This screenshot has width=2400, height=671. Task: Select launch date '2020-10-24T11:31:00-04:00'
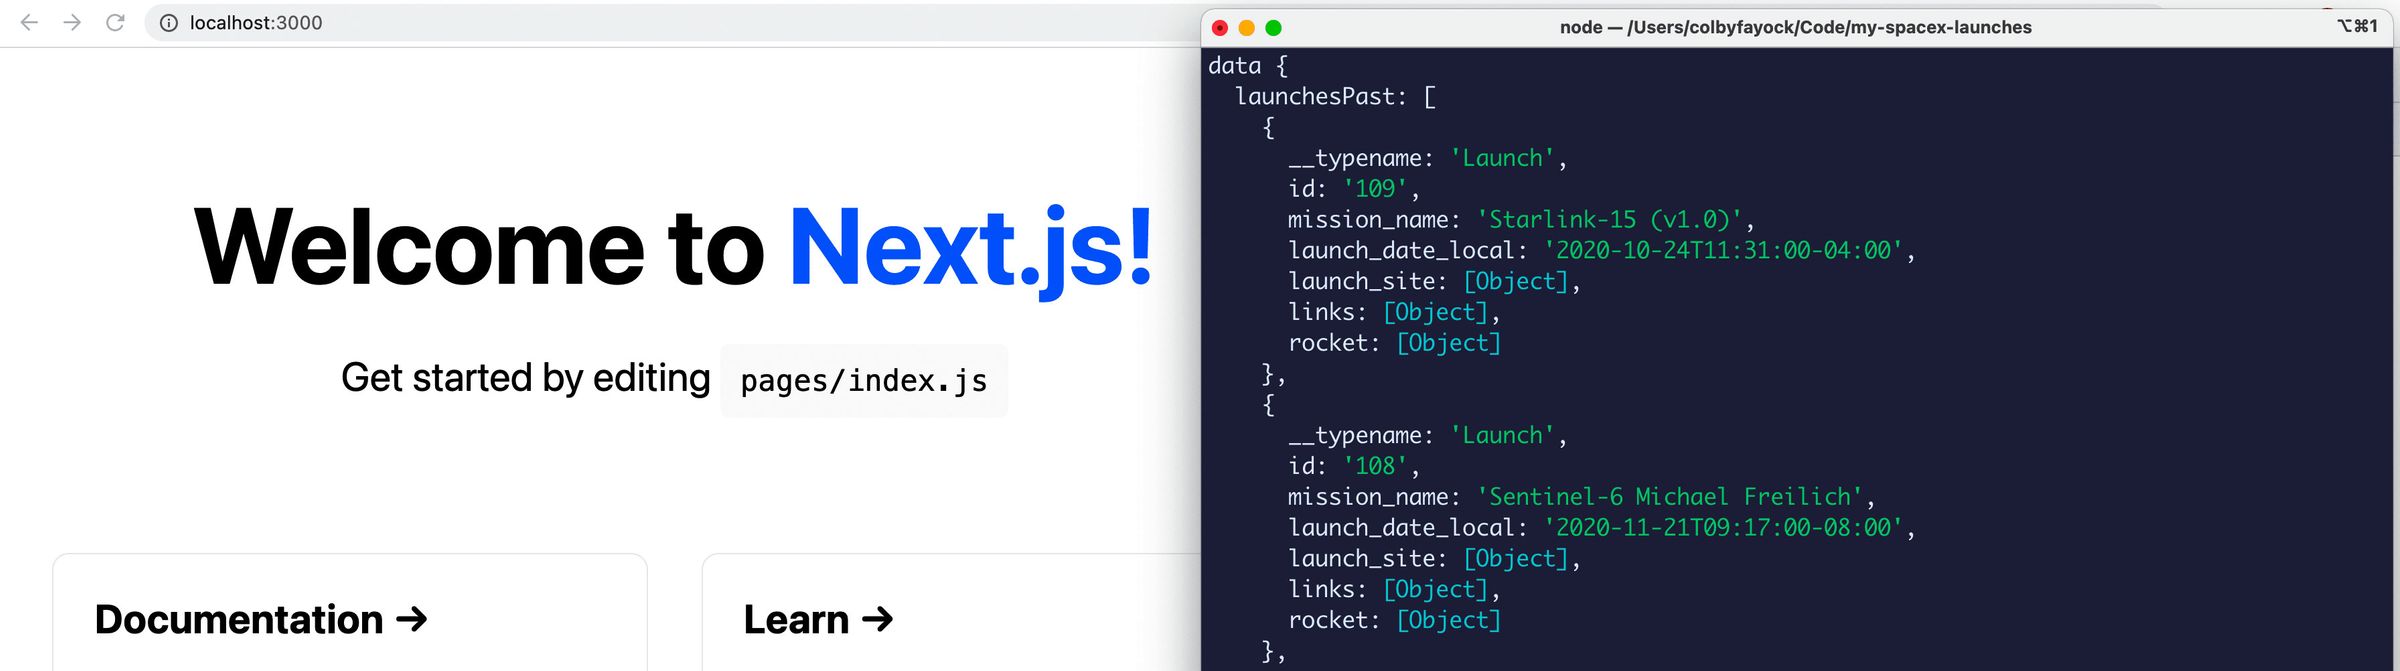tap(1723, 251)
